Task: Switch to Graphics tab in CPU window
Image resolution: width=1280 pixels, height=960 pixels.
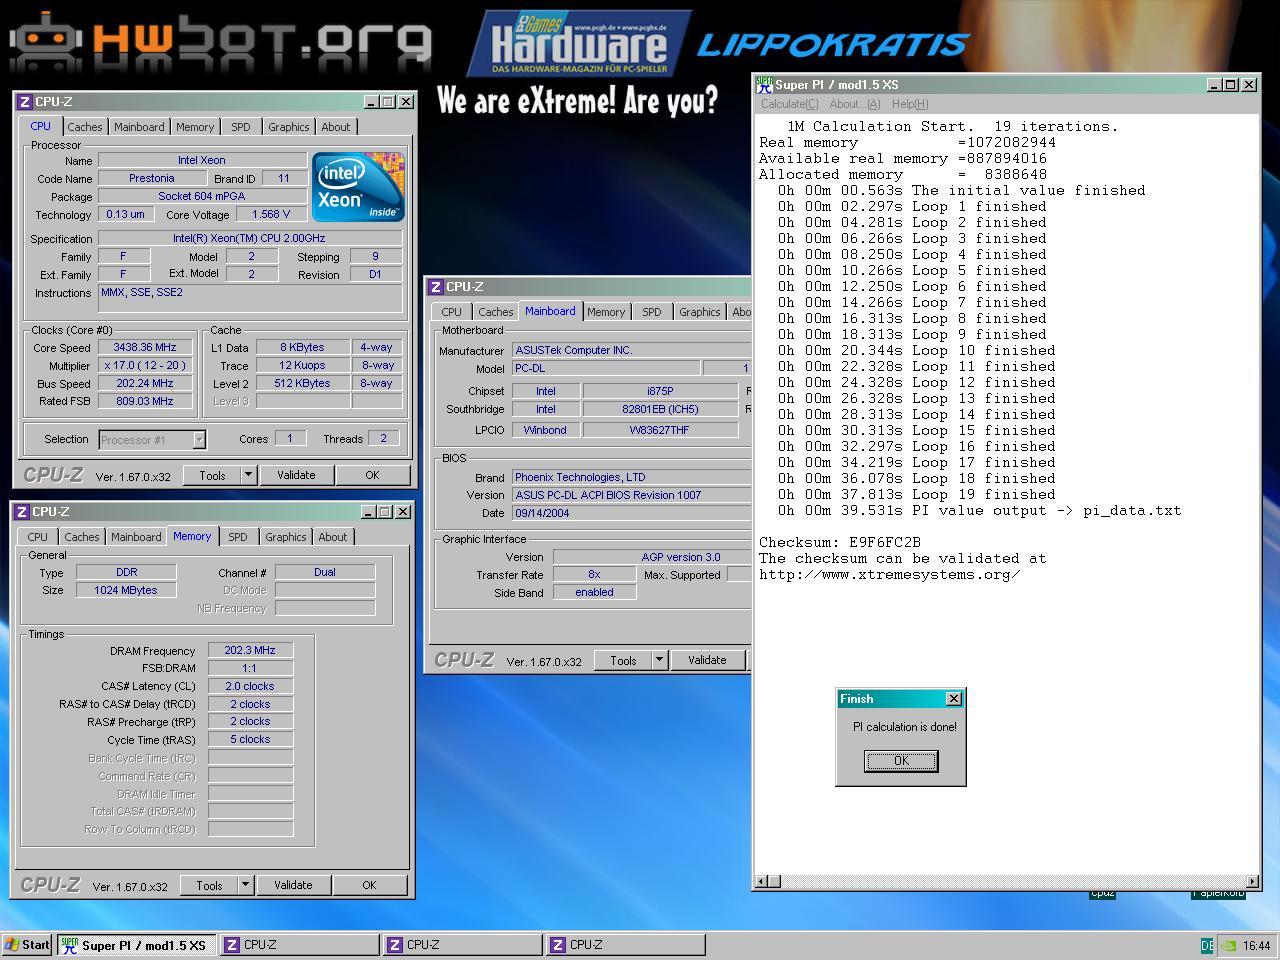Action: pyautogui.click(x=289, y=127)
